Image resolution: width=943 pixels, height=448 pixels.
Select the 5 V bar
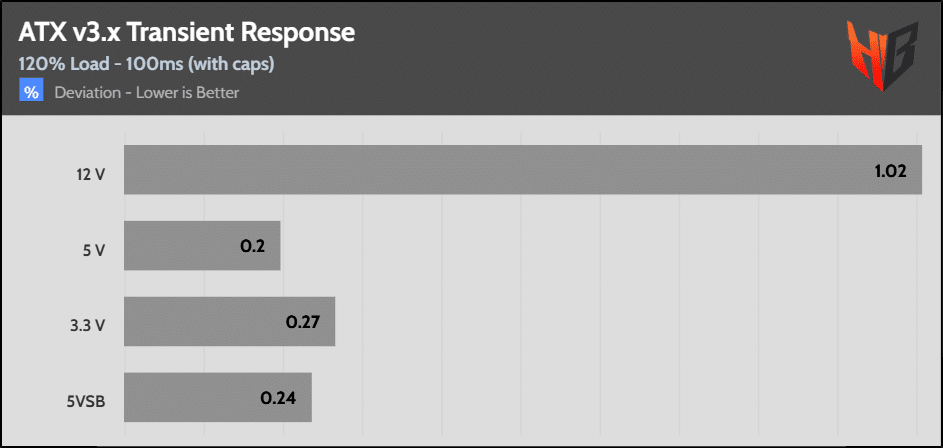pos(202,245)
